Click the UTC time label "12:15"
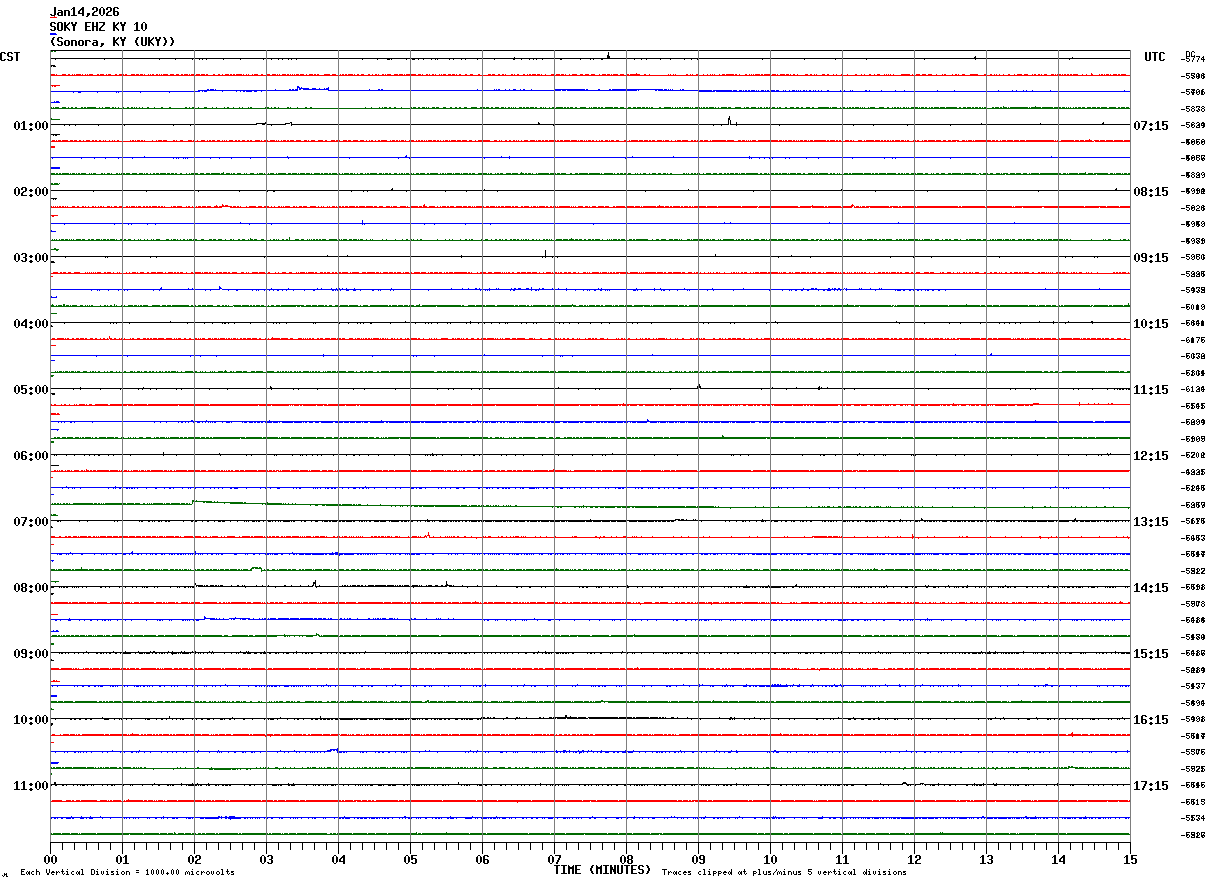1210x886 pixels. click(x=1151, y=456)
